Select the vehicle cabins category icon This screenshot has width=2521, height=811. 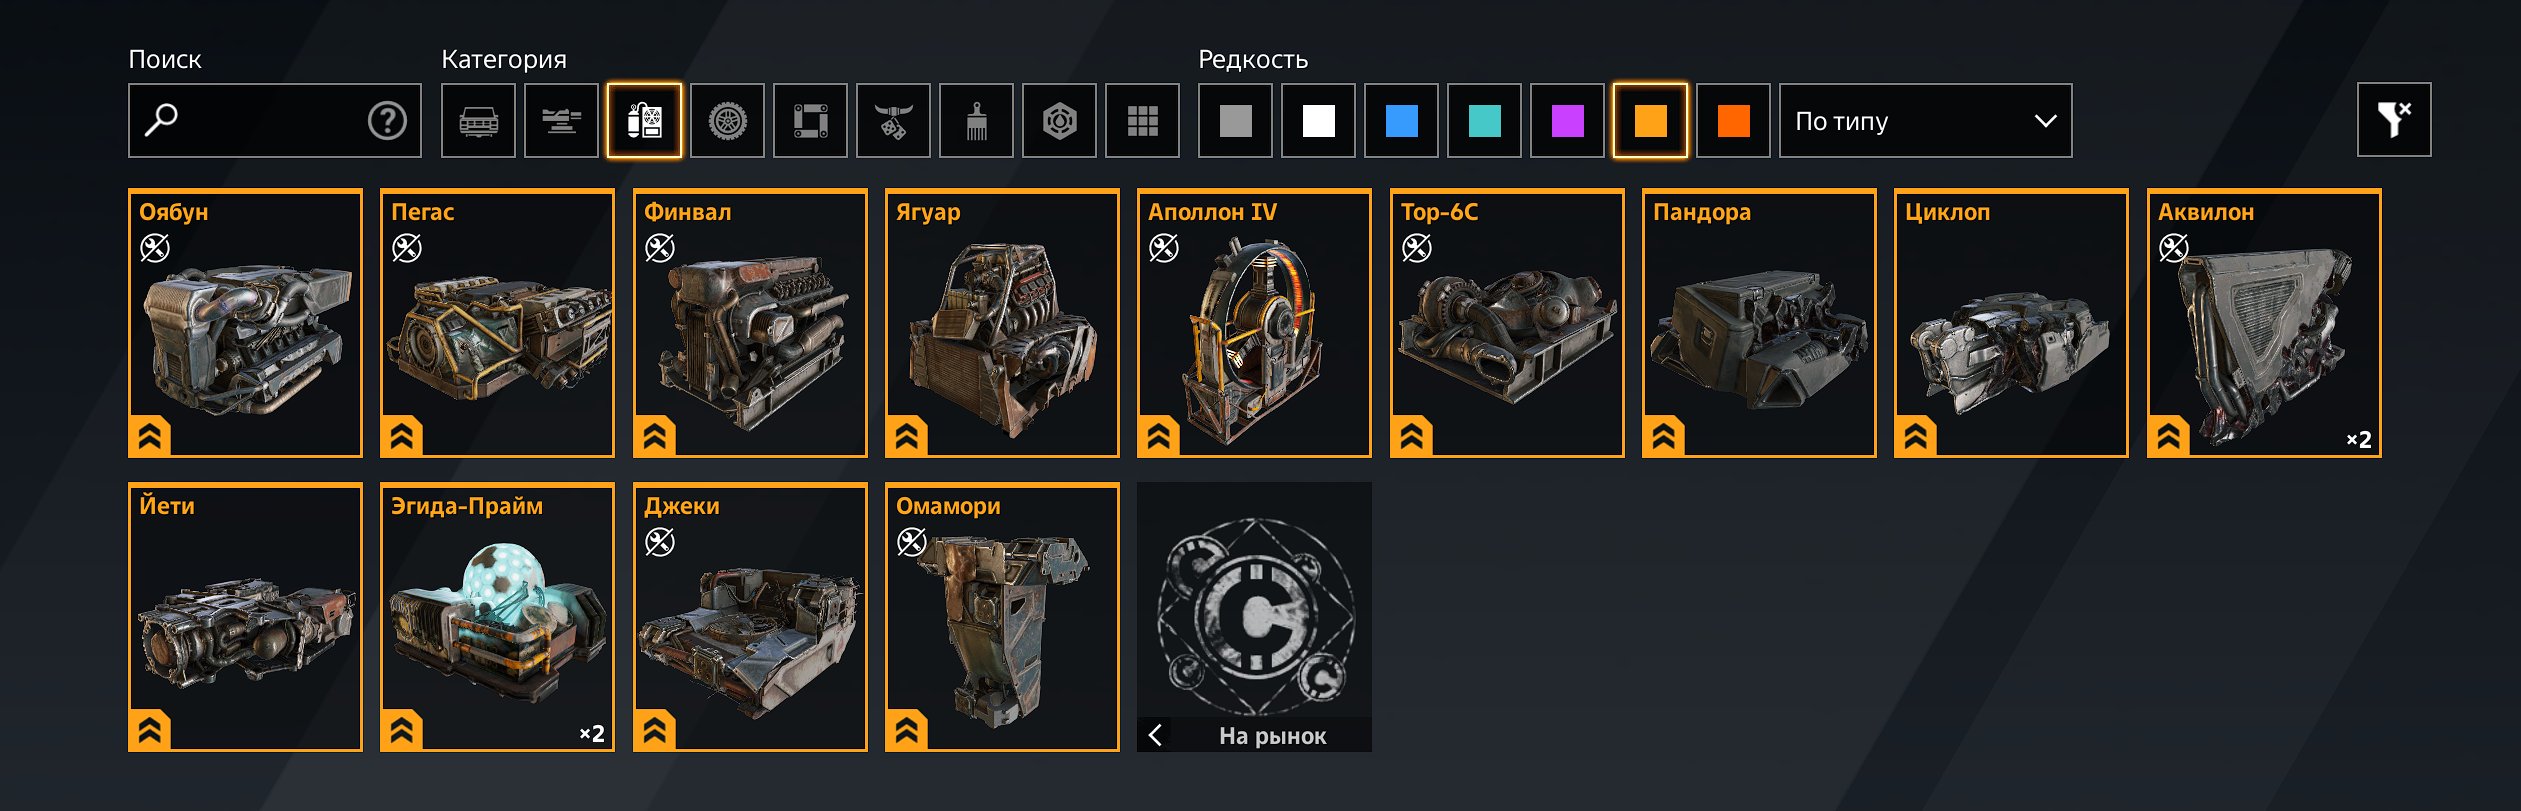[478, 121]
